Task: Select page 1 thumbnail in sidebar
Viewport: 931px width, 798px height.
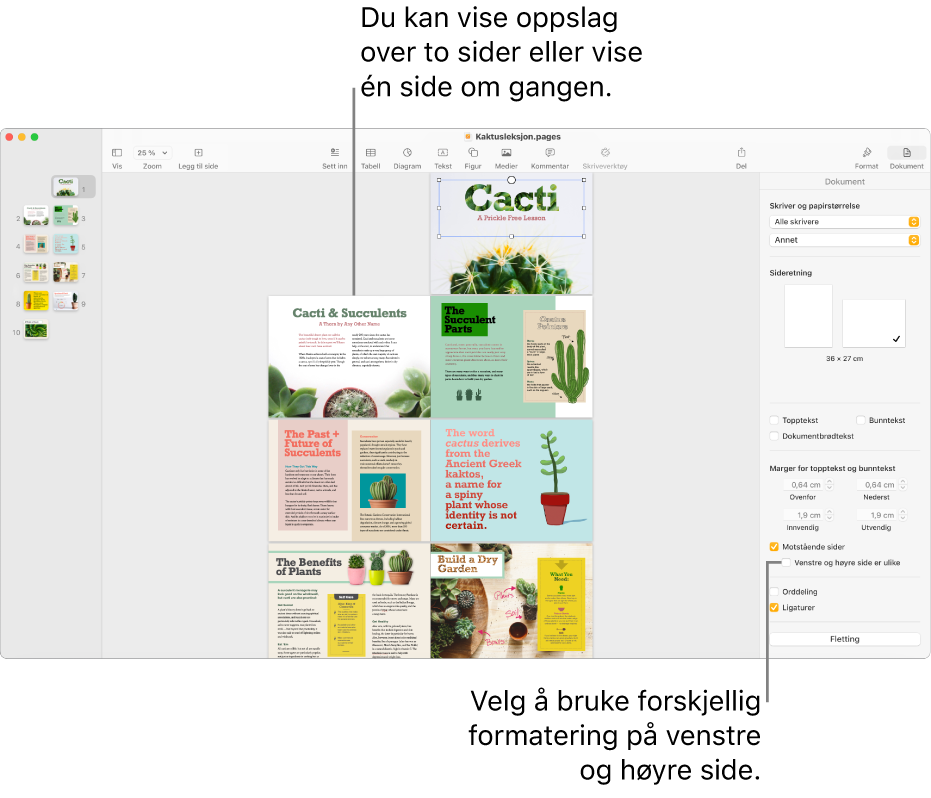Action: (65, 187)
